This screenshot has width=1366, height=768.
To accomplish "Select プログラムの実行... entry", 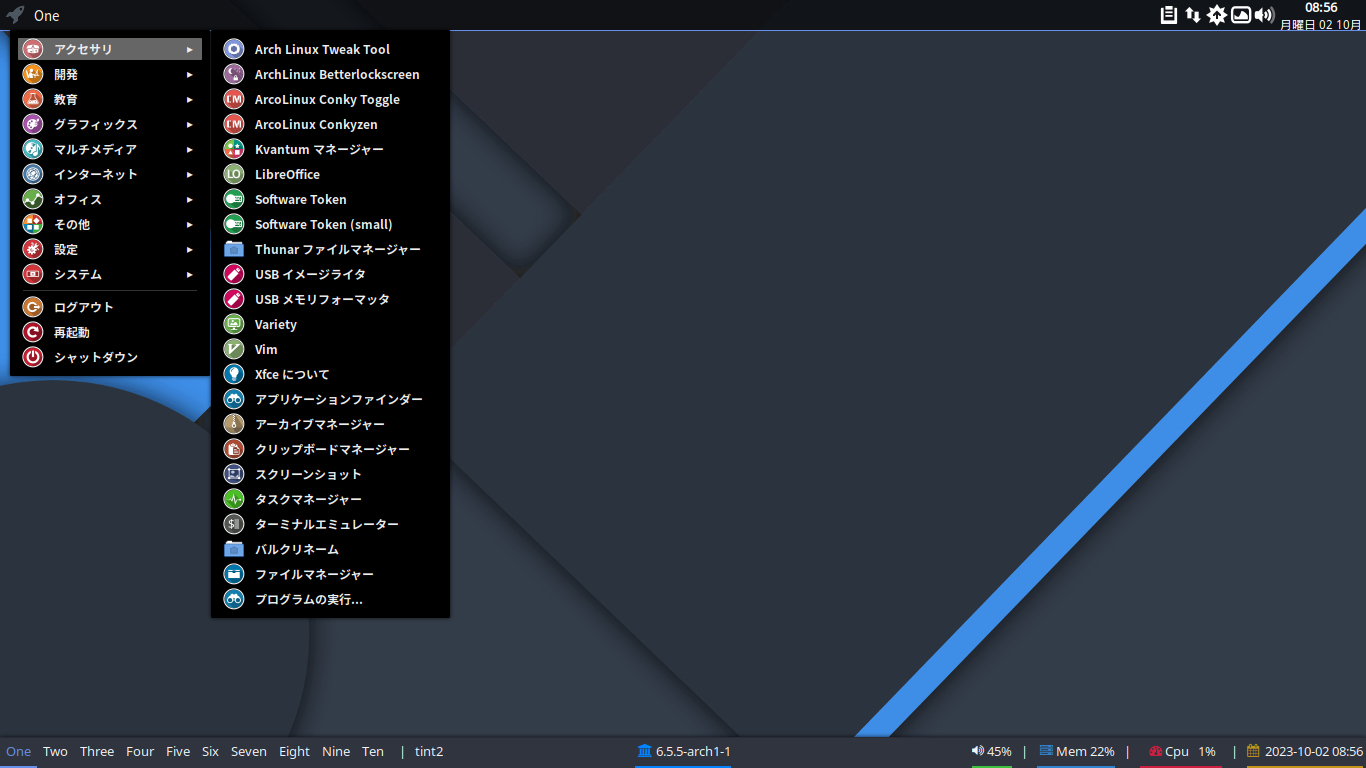I will tap(330, 599).
